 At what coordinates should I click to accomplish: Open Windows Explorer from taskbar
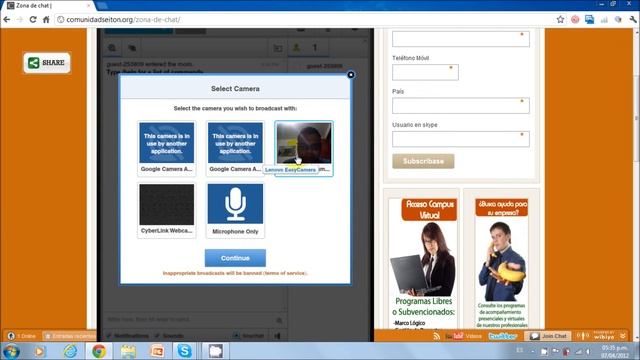(128, 351)
